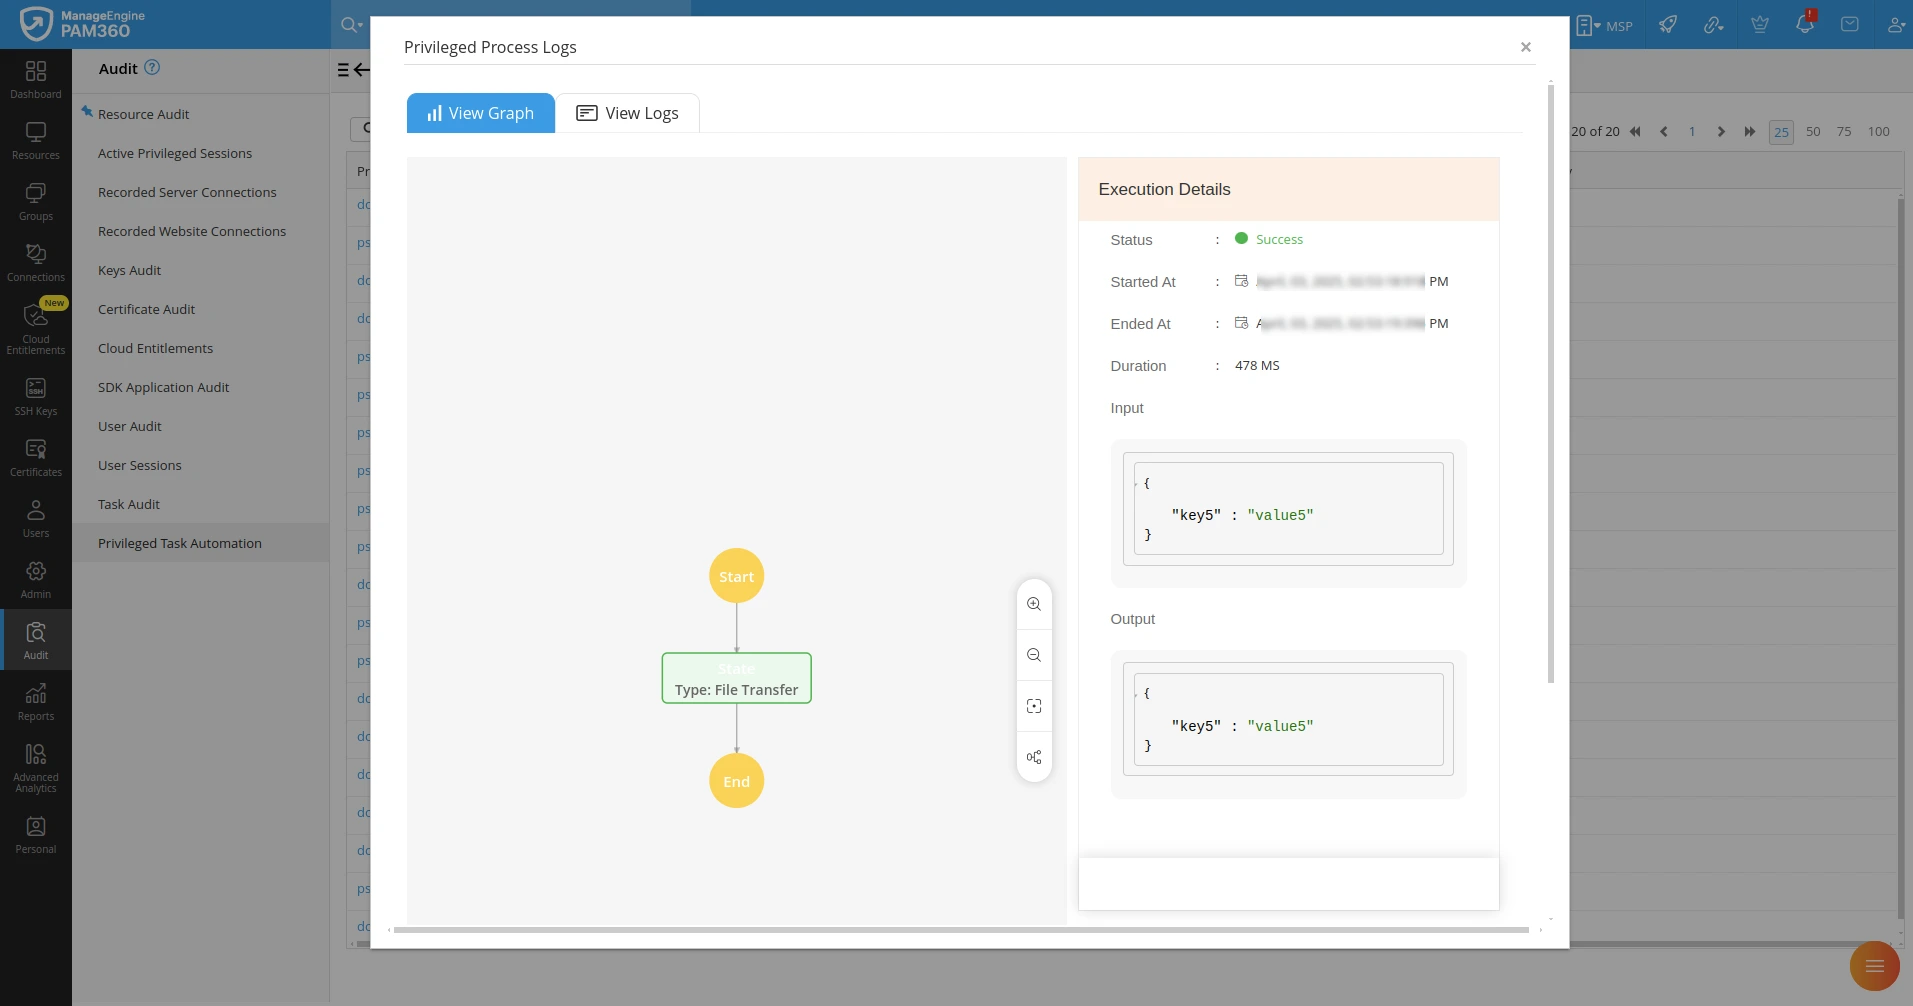Select the User Sessions menu item
This screenshot has width=1913, height=1006.
pyautogui.click(x=140, y=465)
